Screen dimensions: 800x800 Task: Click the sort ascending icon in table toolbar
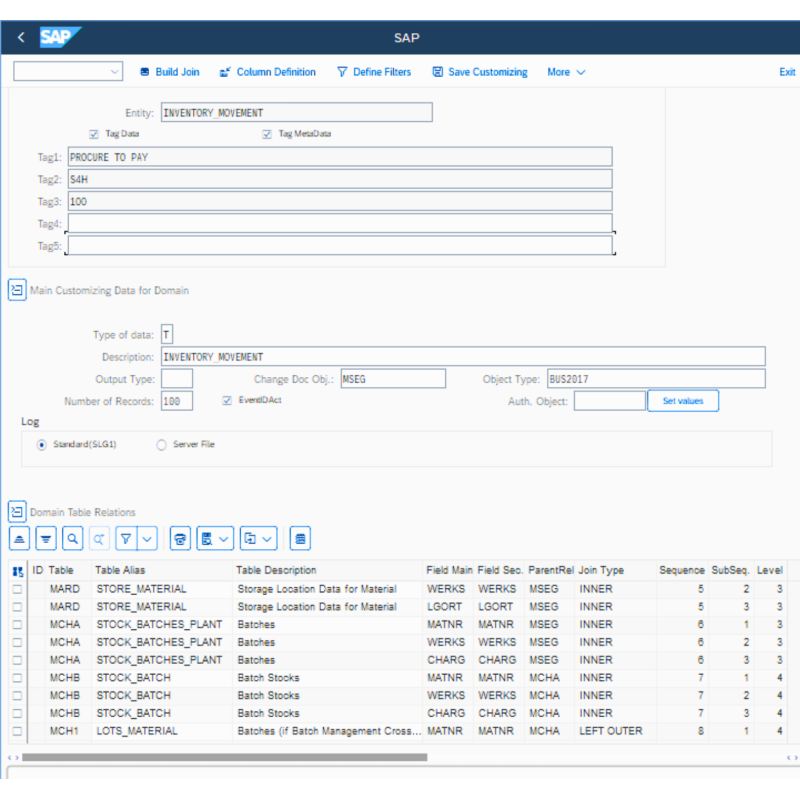coord(19,539)
